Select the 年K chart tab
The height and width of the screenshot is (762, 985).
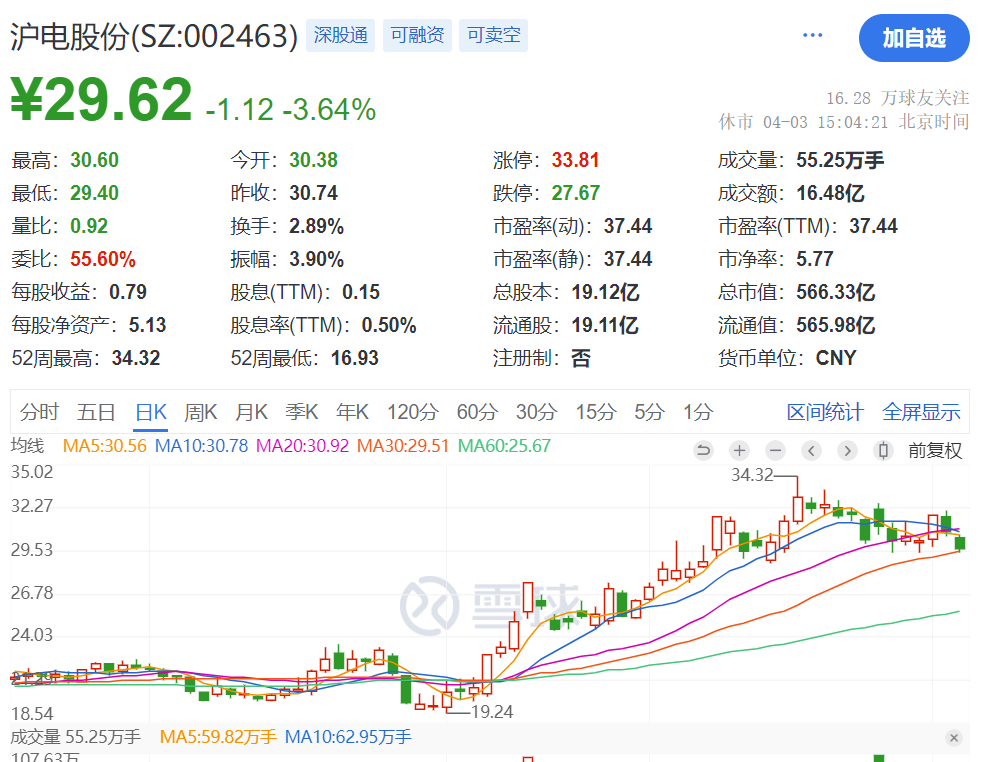click(x=352, y=412)
